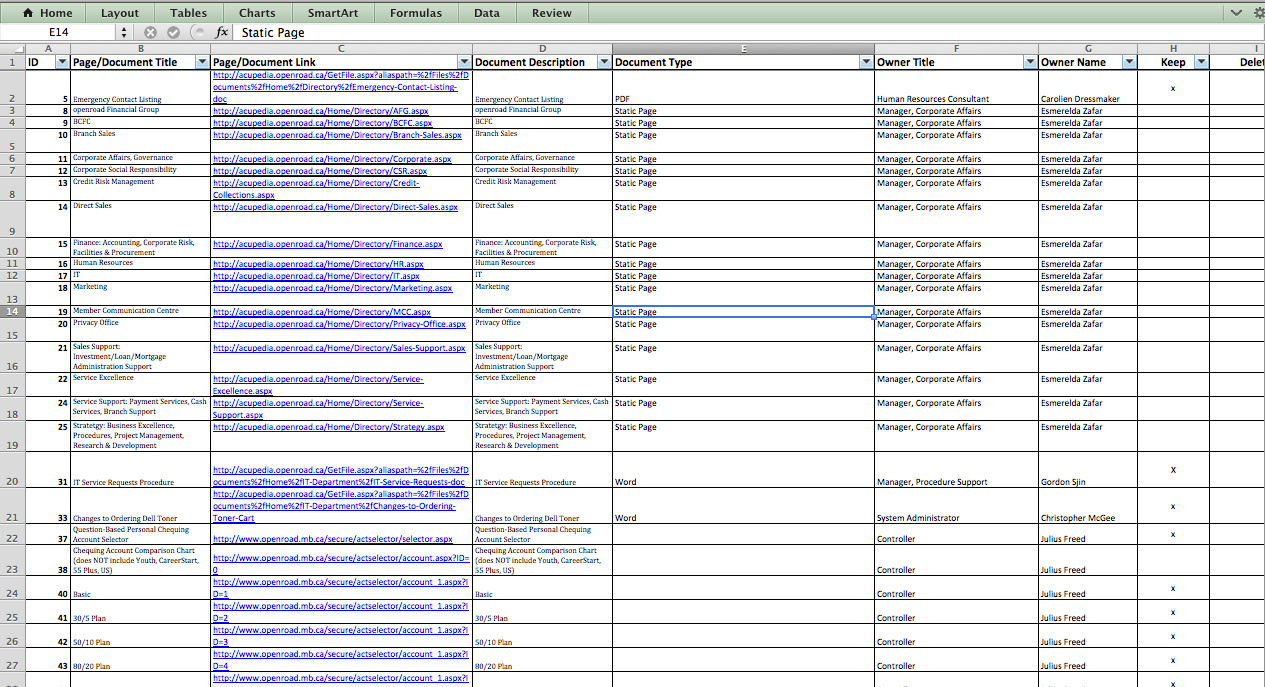Image resolution: width=1265 pixels, height=687 pixels.
Task: Collapse the ribbon with the chevron
Action: click(x=1237, y=13)
